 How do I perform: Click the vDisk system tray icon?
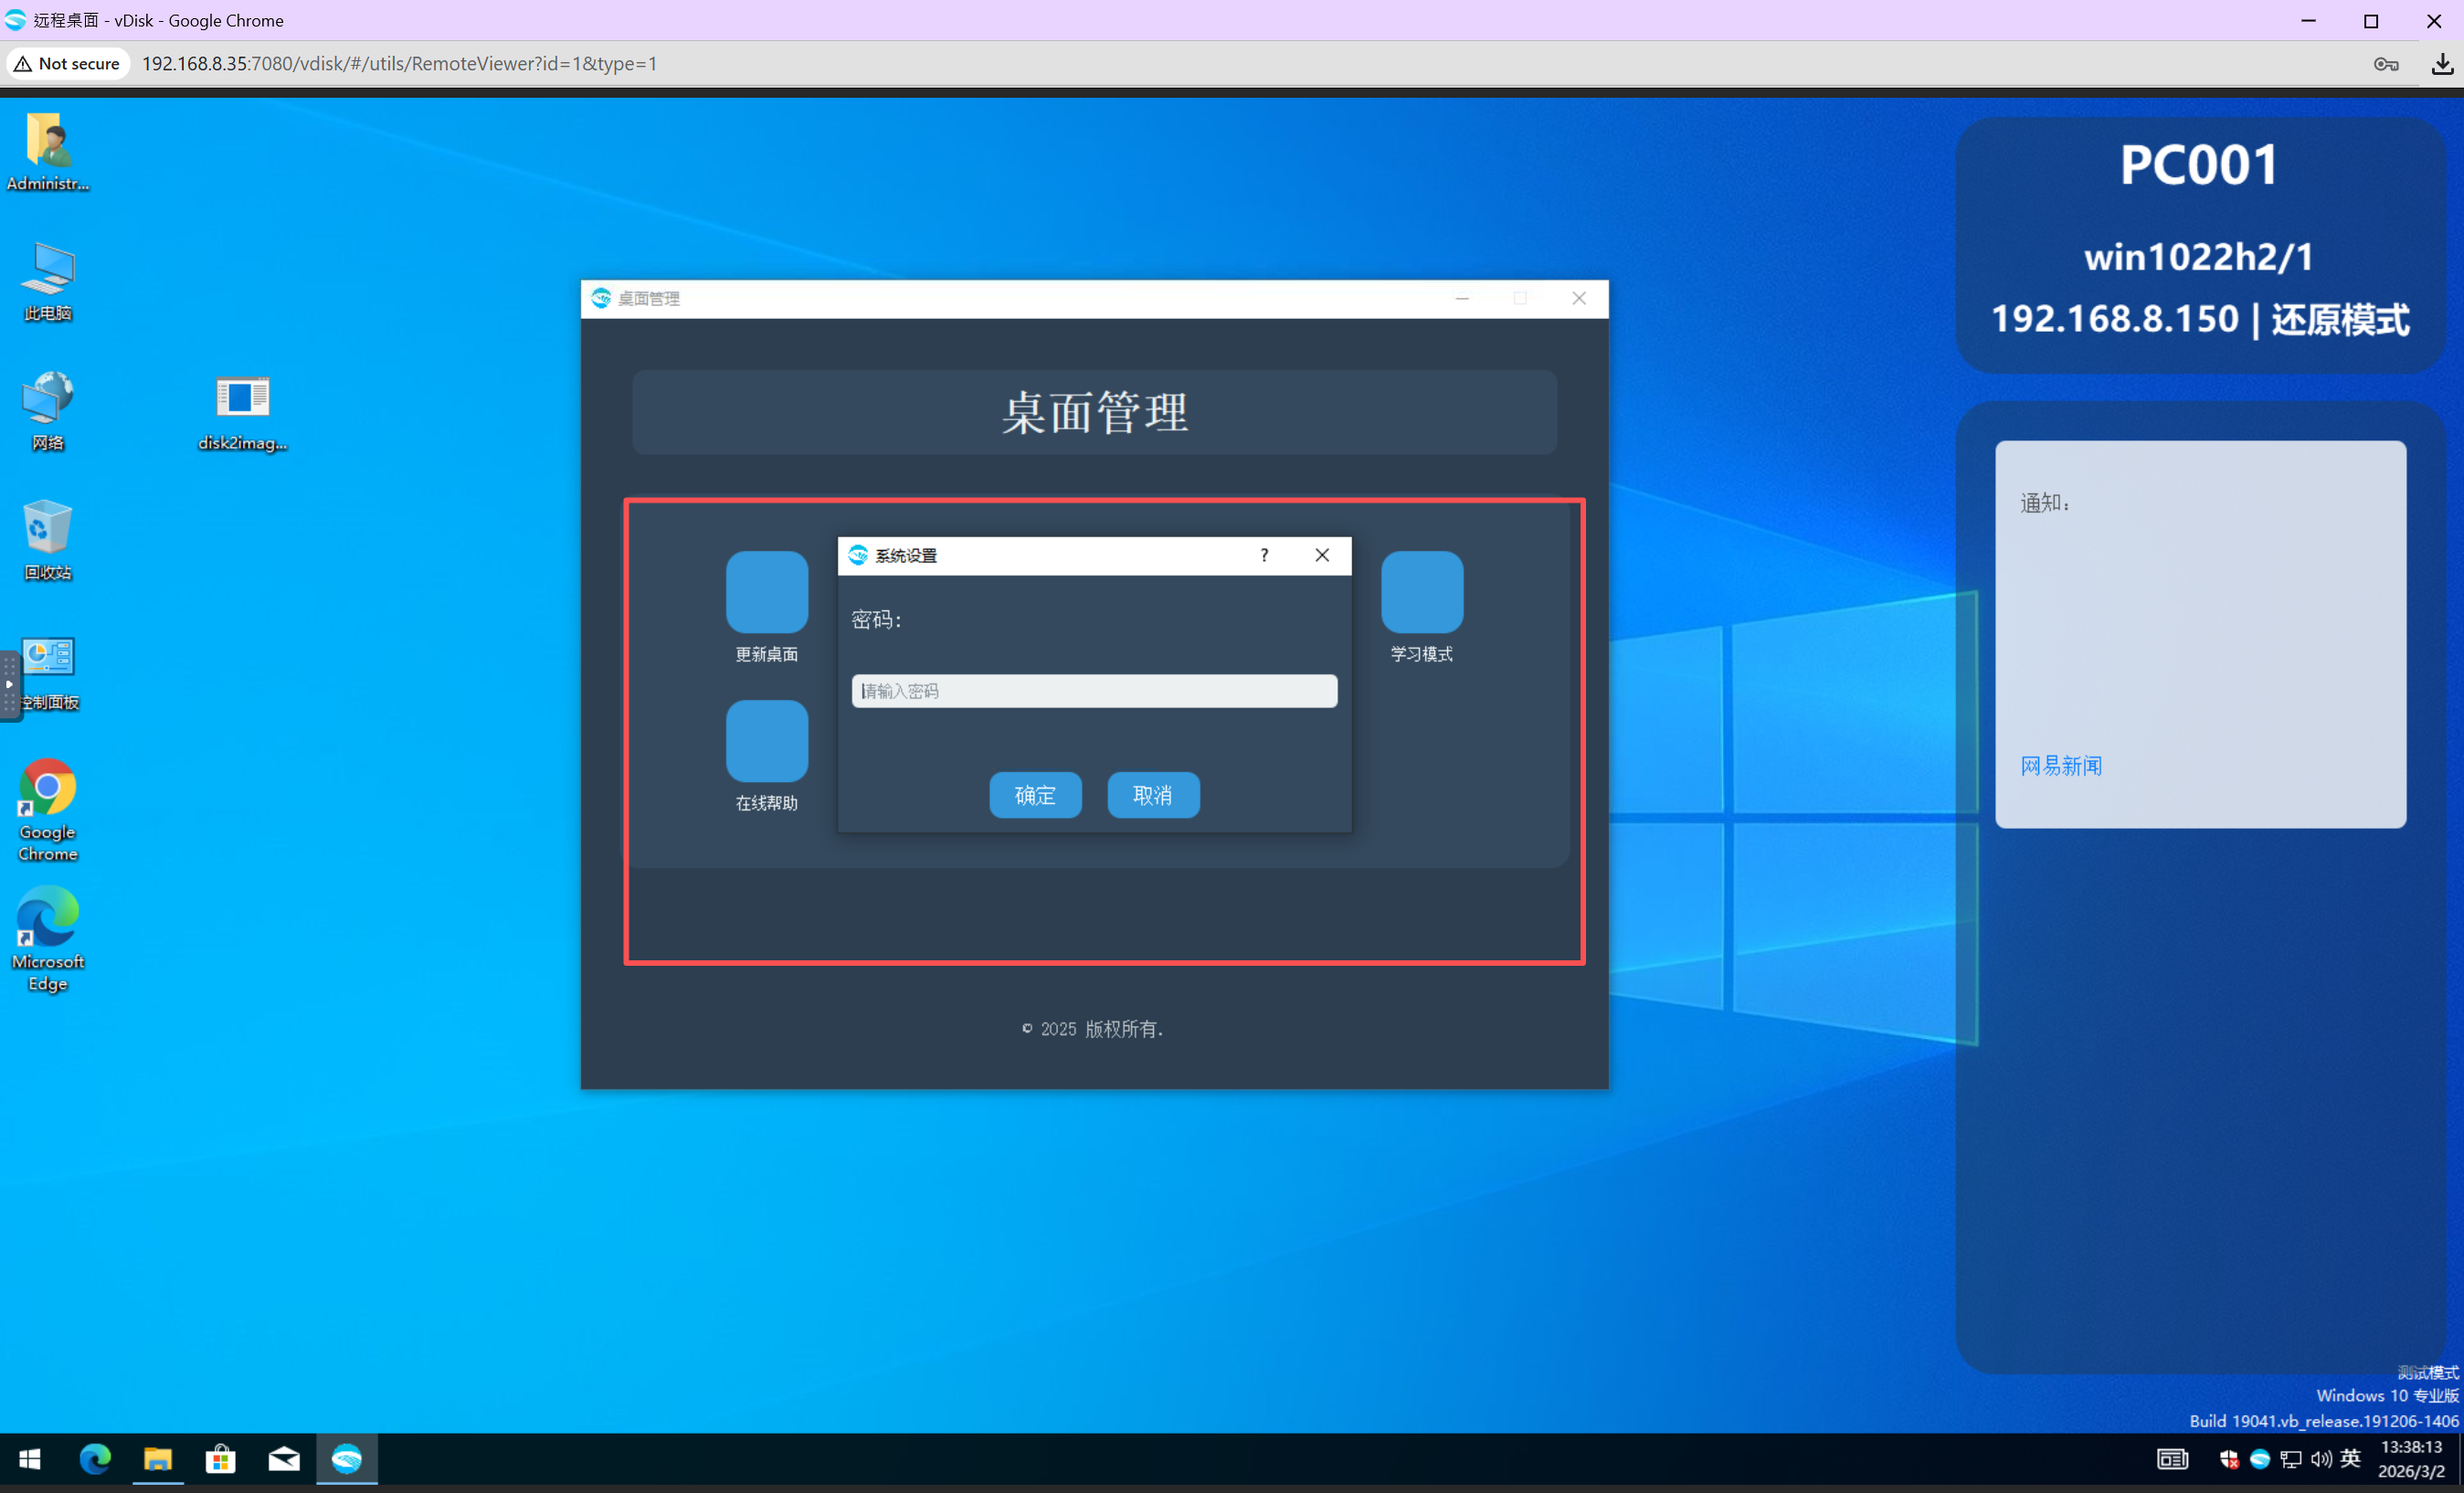tap(2259, 1459)
